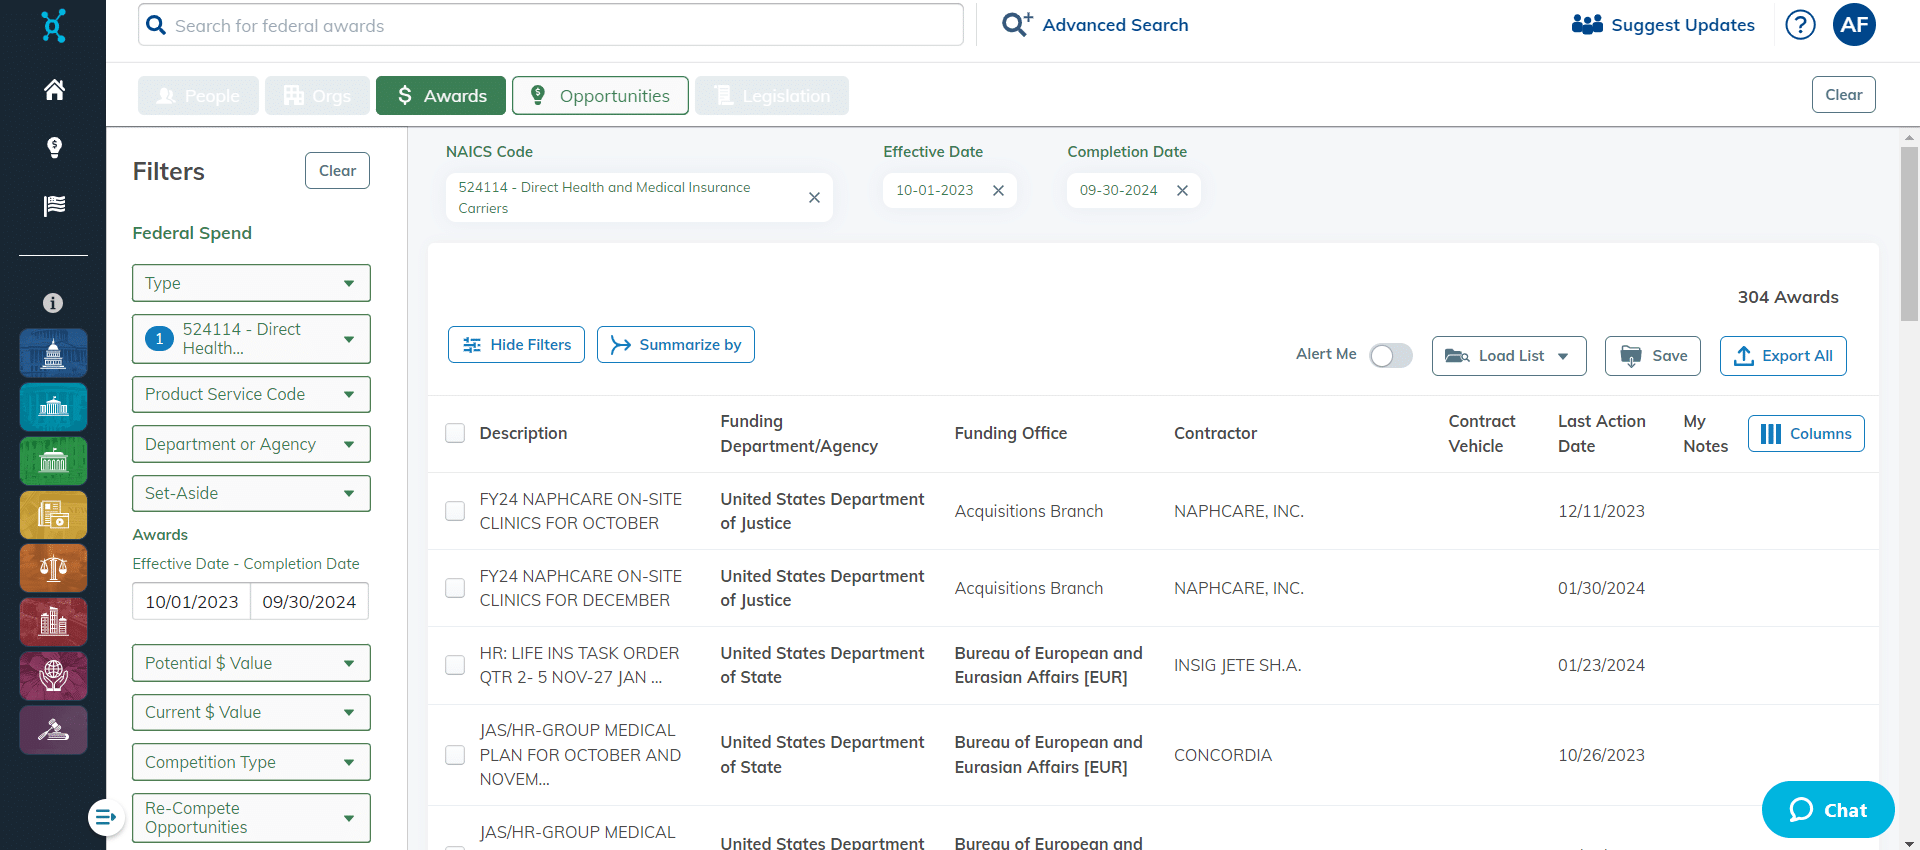Click the Columns button
The width and height of the screenshot is (1920, 850).
[x=1806, y=434]
